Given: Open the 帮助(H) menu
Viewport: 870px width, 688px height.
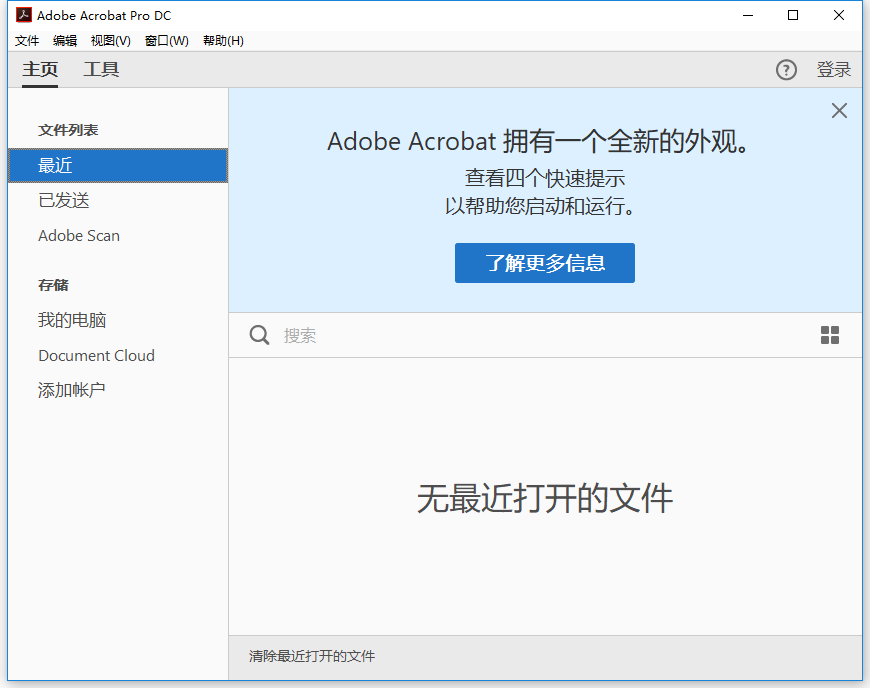Looking at the screenshot, I should 223,41.
